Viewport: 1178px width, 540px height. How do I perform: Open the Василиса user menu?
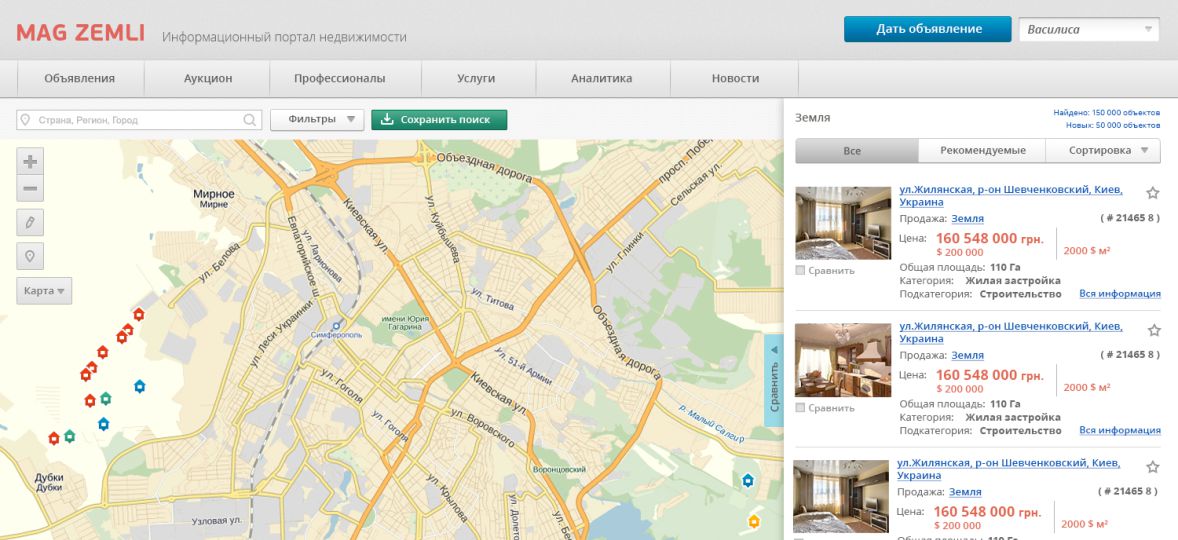(1089, 30)
